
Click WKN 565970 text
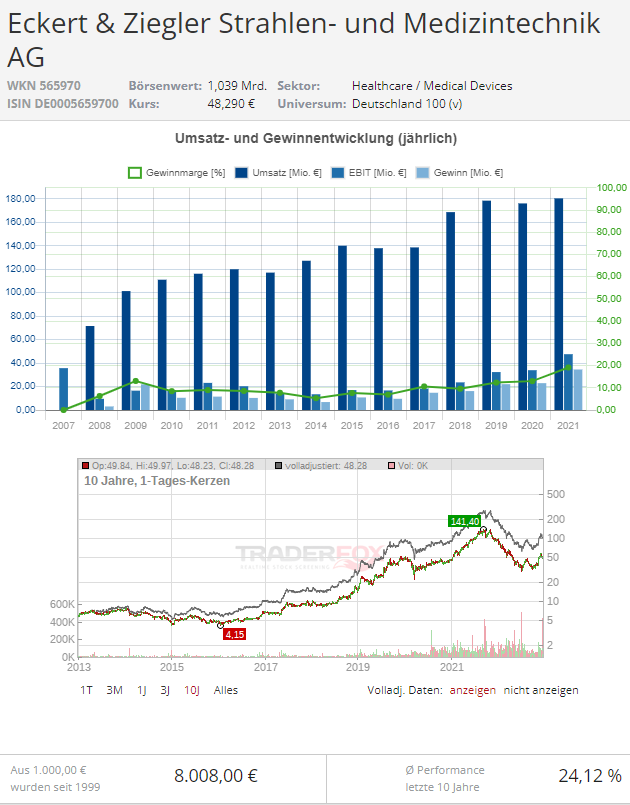tap(44, 86)
